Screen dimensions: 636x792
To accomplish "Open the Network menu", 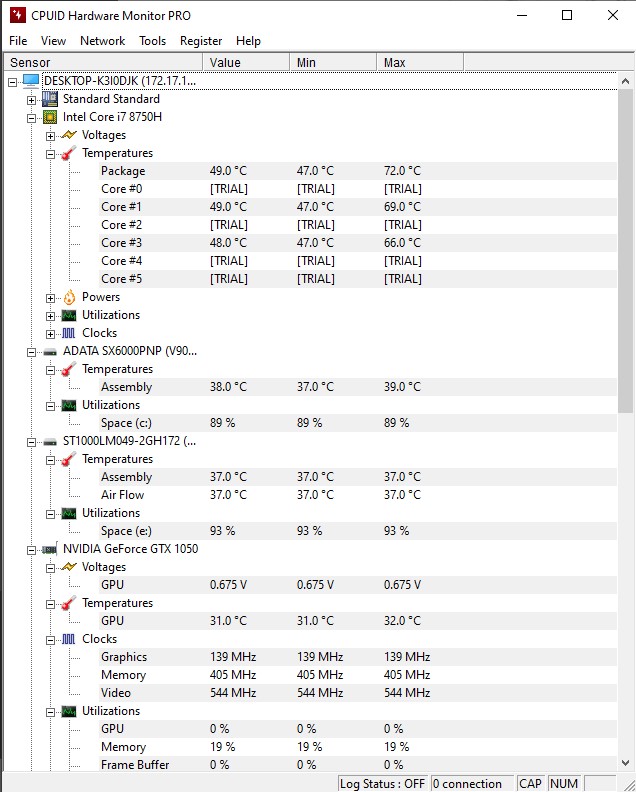I will 102,41.
